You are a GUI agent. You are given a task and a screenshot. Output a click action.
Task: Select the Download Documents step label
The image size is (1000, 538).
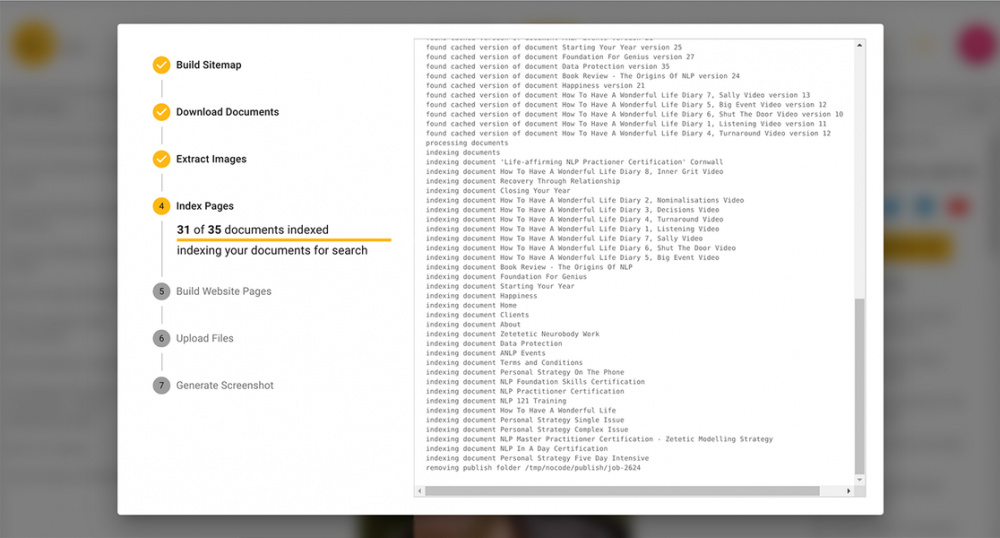pos(227,112)
